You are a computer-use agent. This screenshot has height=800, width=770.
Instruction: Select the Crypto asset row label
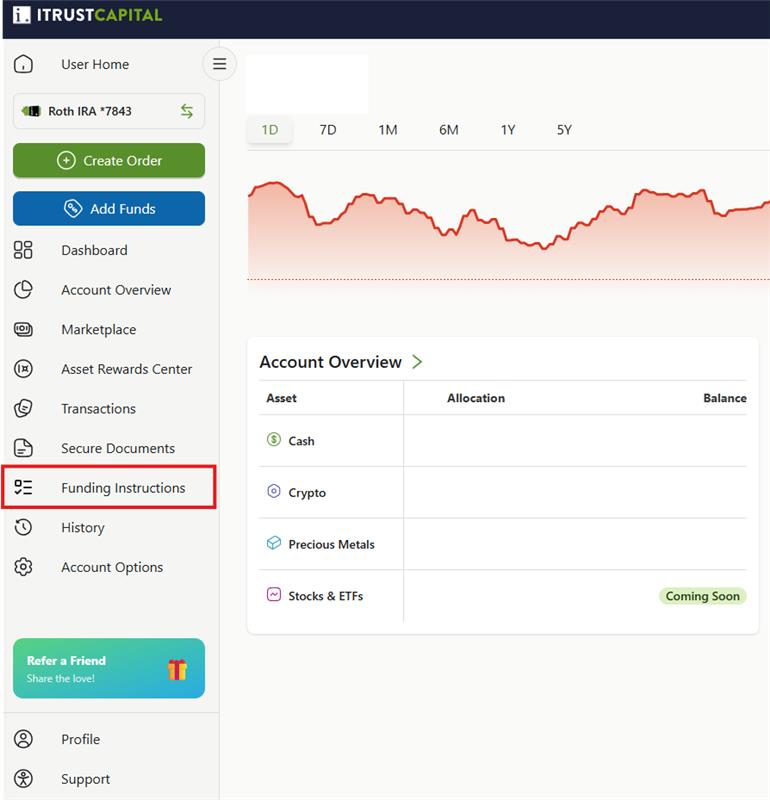click(x=307, y=493)
